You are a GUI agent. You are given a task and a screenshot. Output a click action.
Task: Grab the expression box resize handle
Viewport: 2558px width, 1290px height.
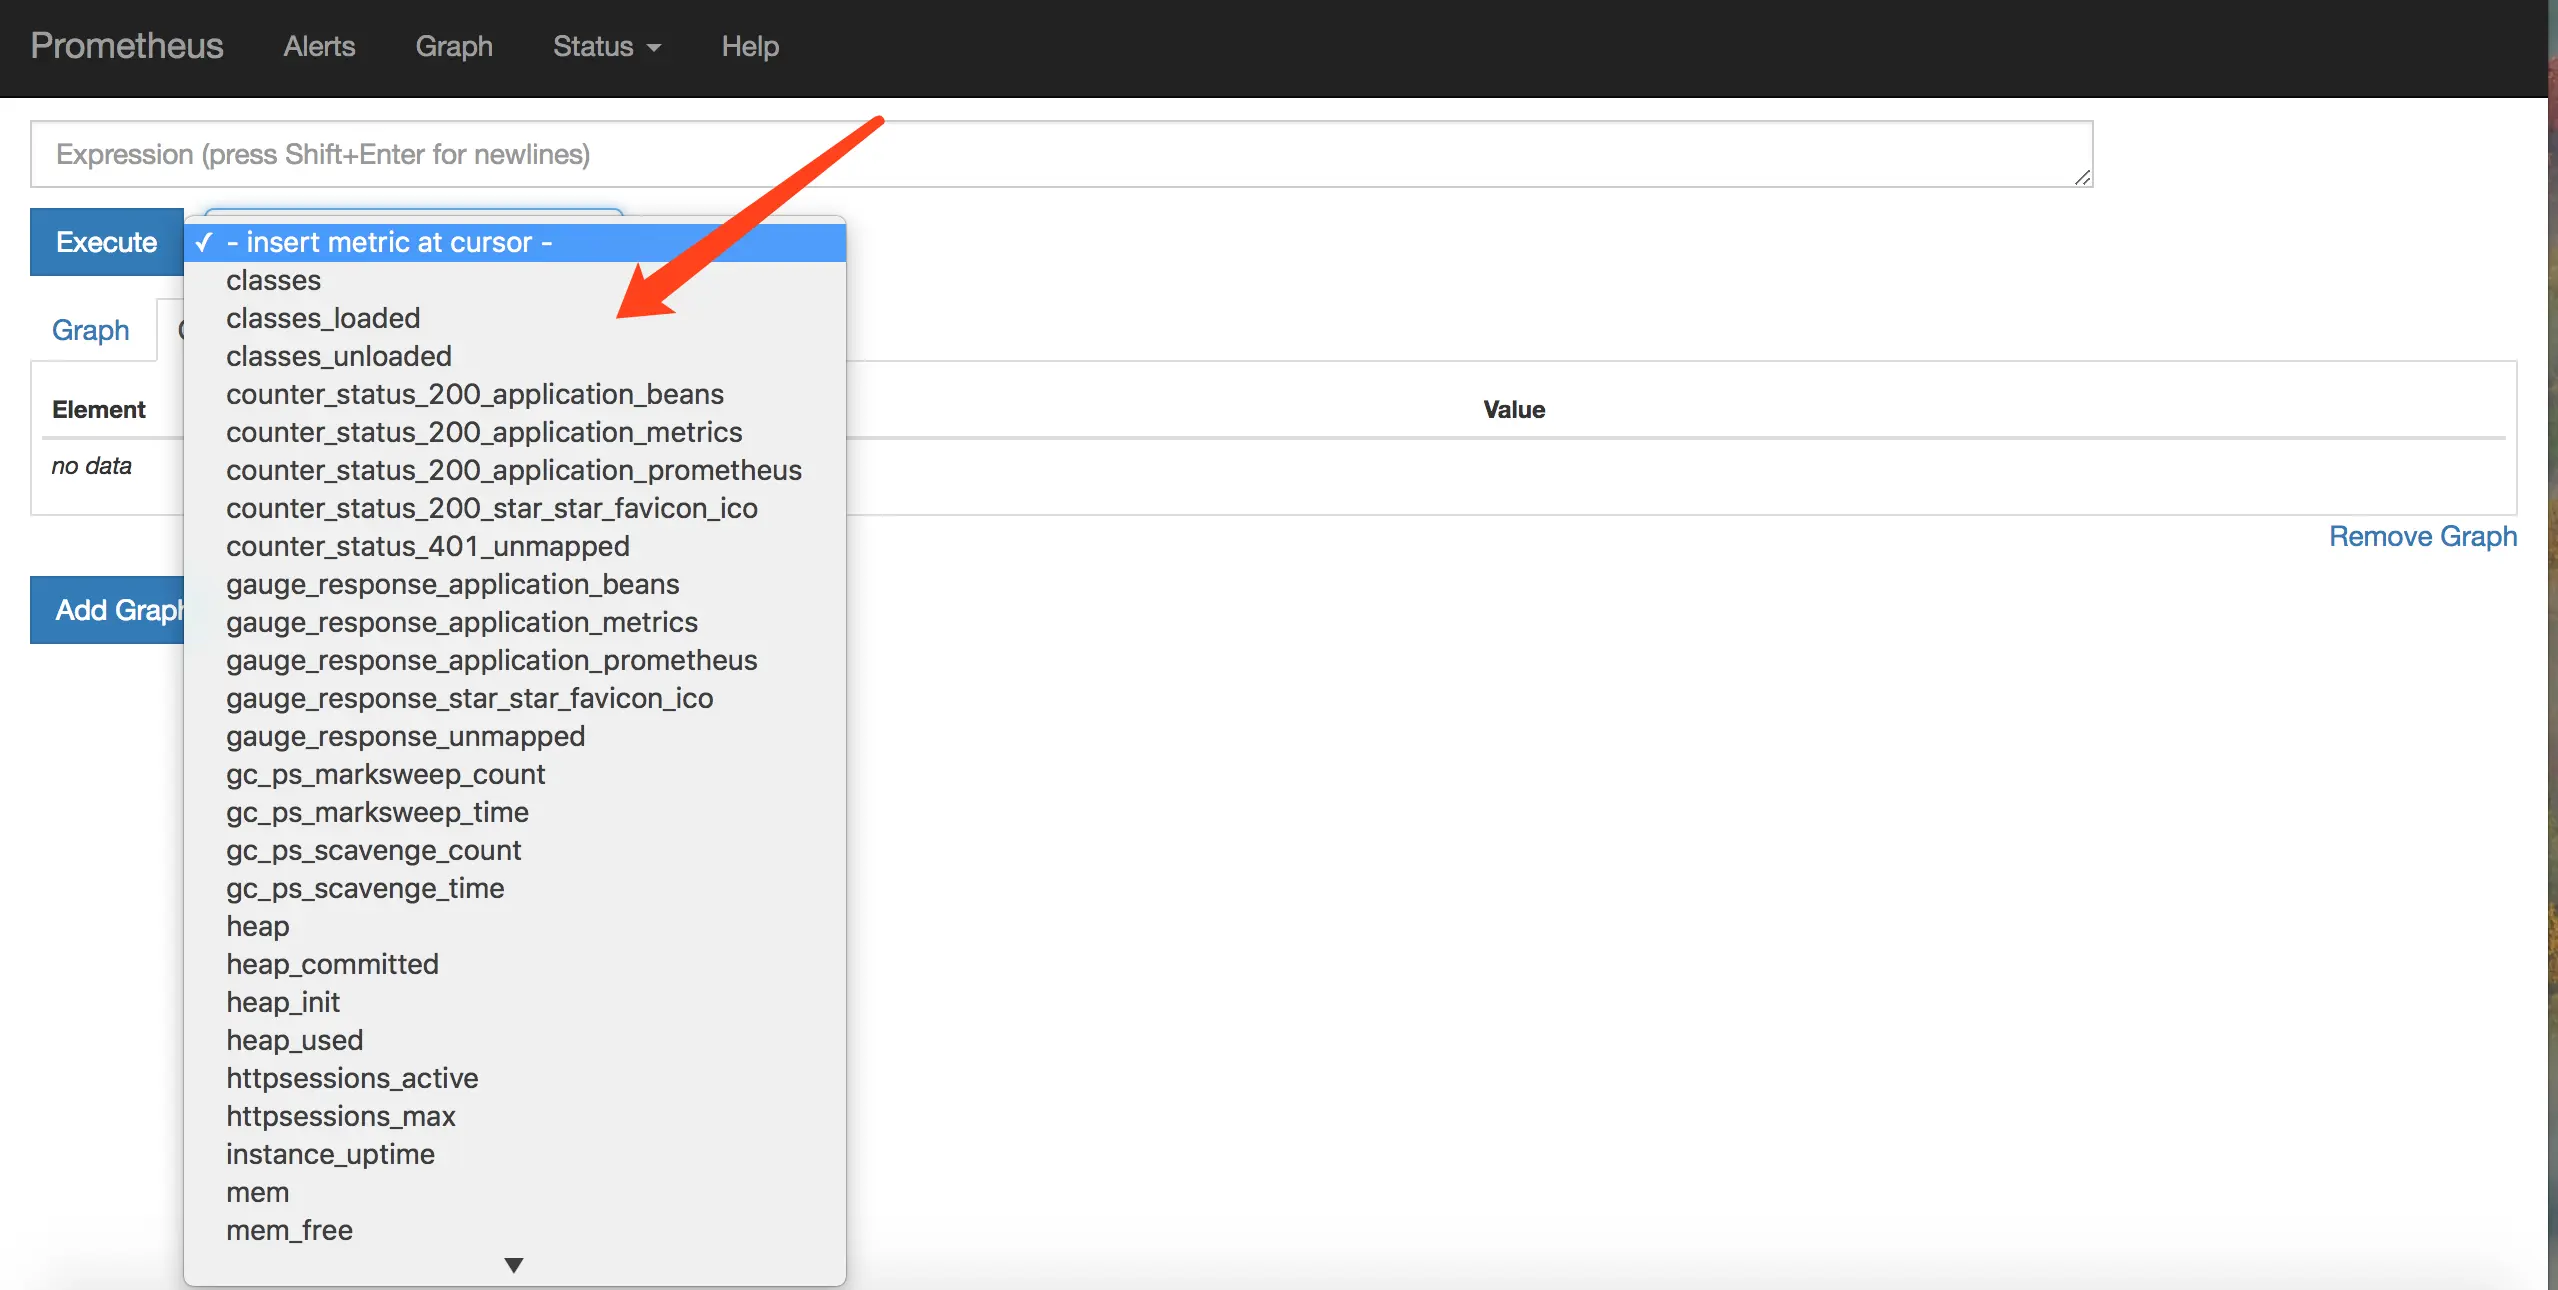click(x=2082, y=177)
